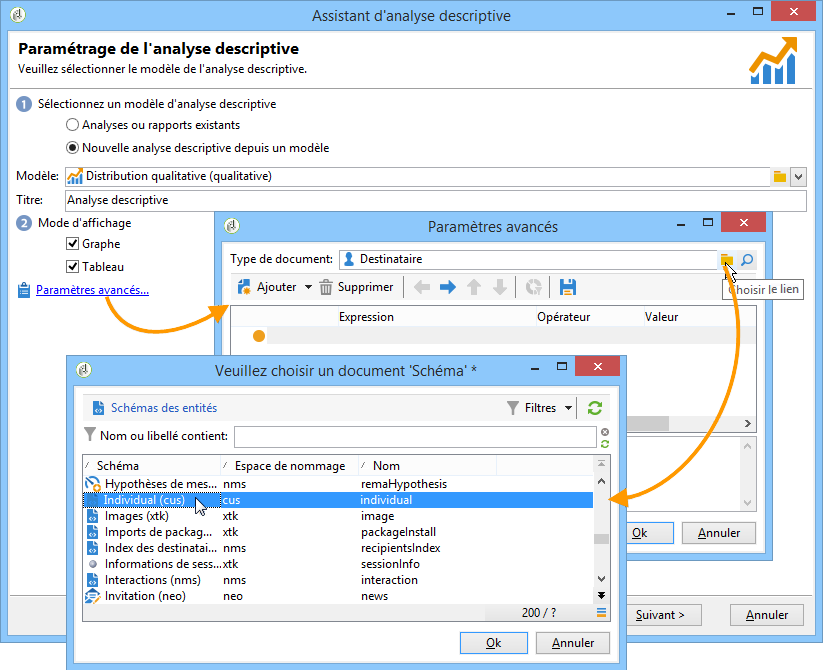Close the Schéma chooser dialog

coord(598,366)
